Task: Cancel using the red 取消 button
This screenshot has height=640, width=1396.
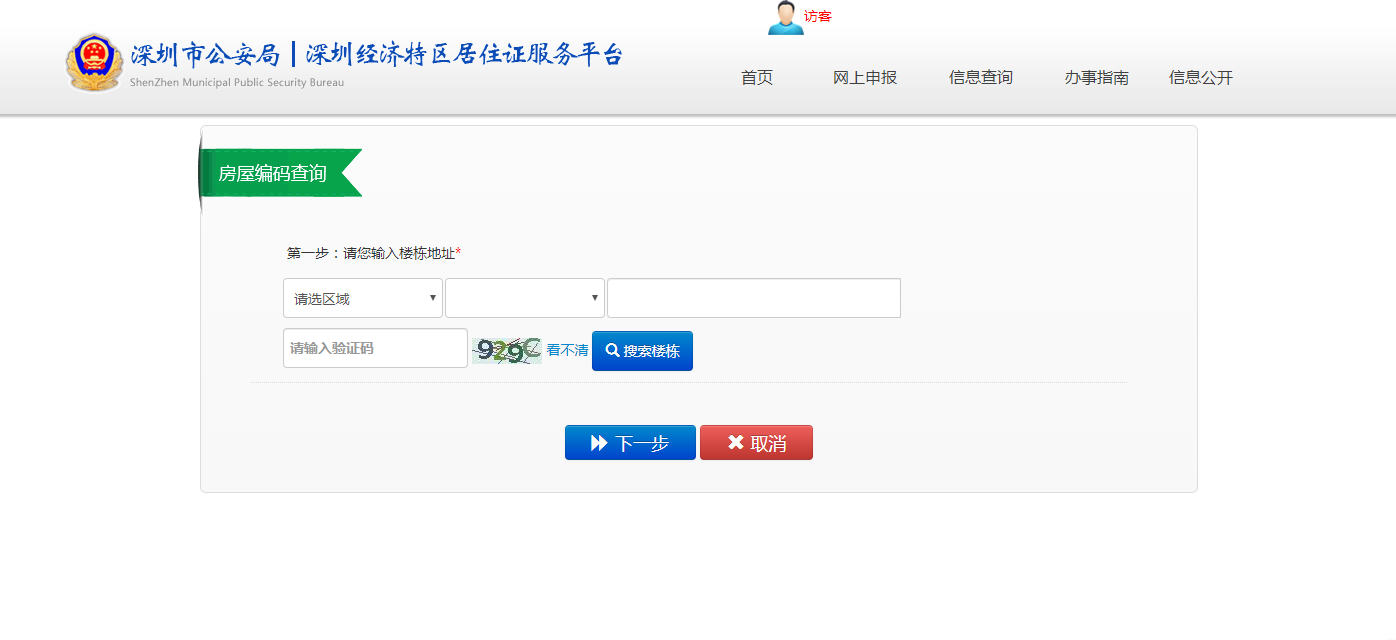Action: [756, 443]
